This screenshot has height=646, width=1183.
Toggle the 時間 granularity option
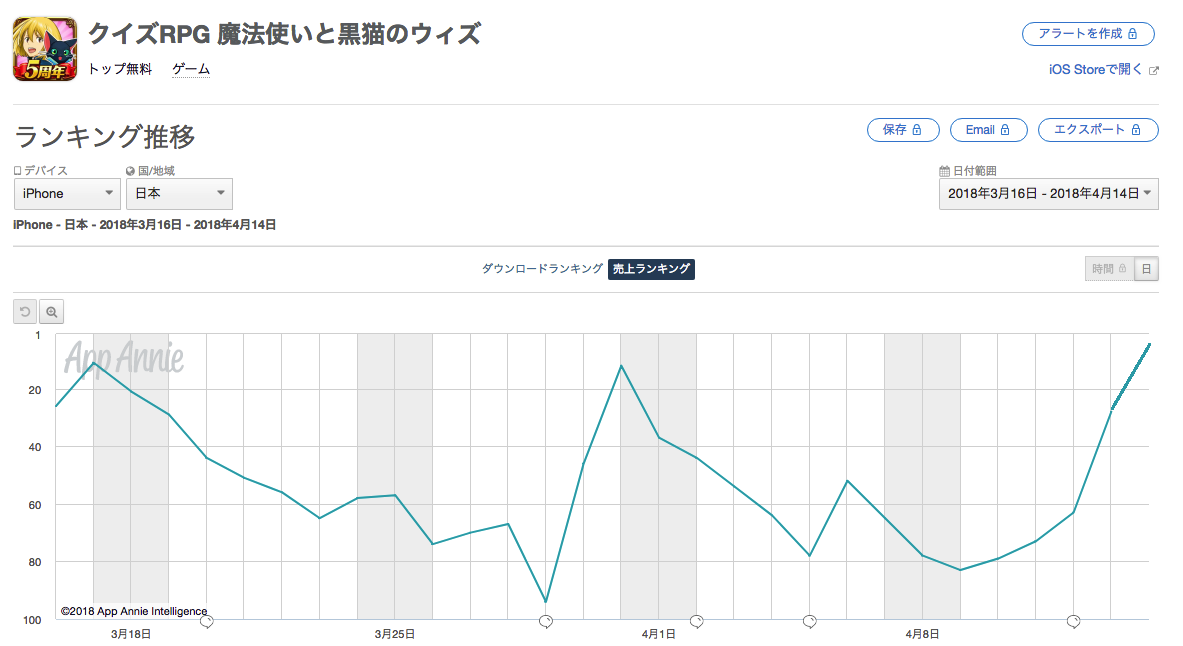[1109, 269]
